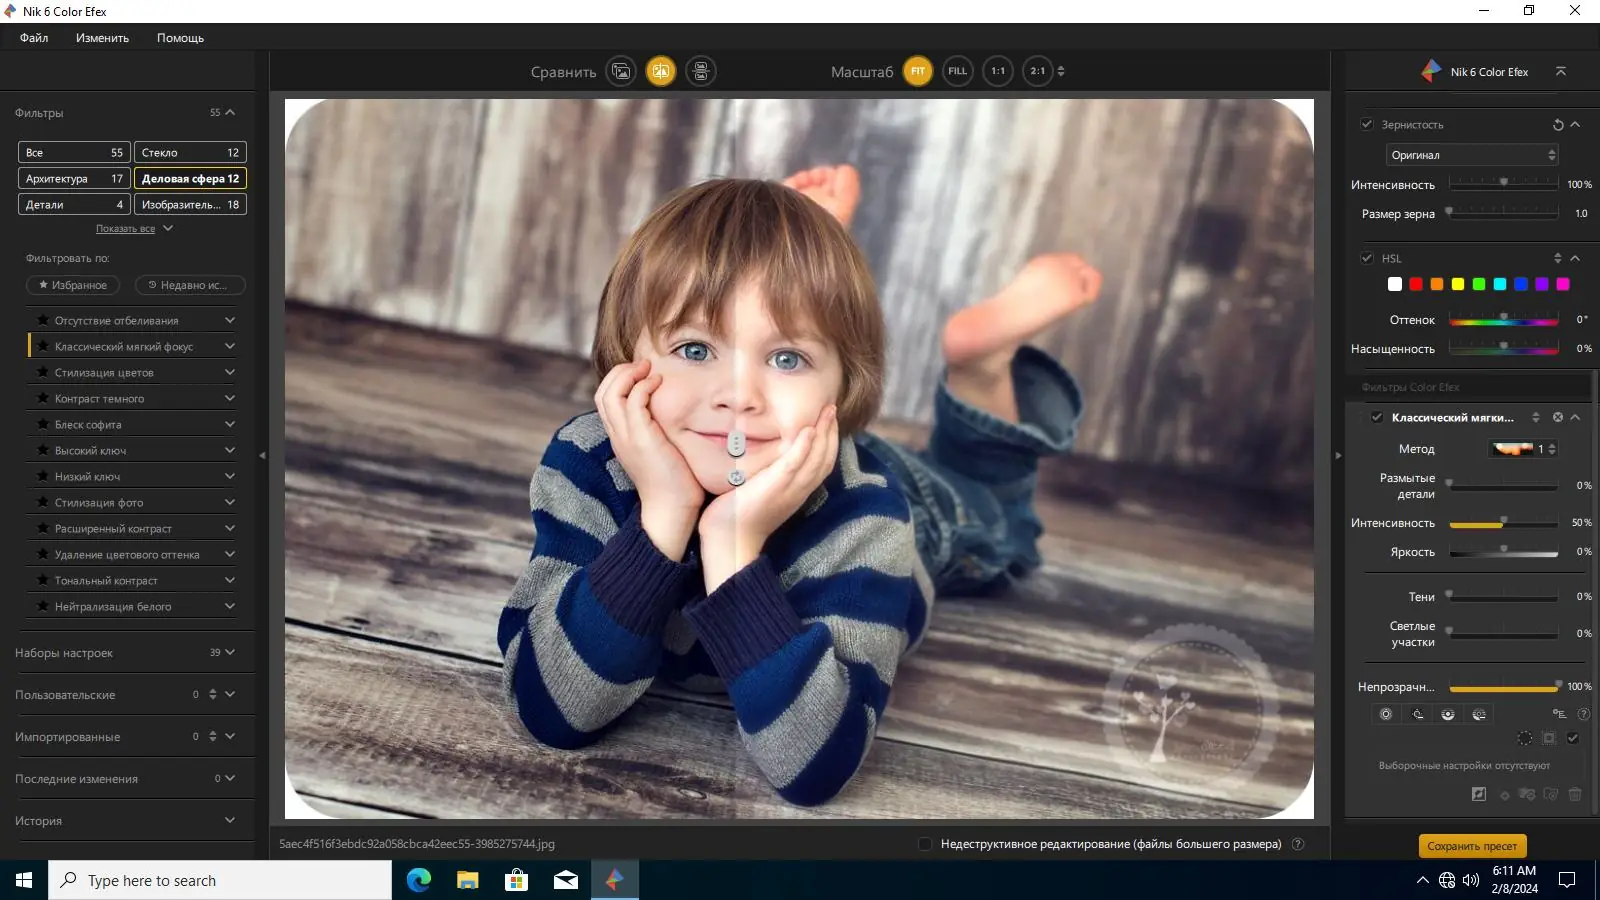
Task: Set zoom scale to 1:1
Action: point(998,71)
